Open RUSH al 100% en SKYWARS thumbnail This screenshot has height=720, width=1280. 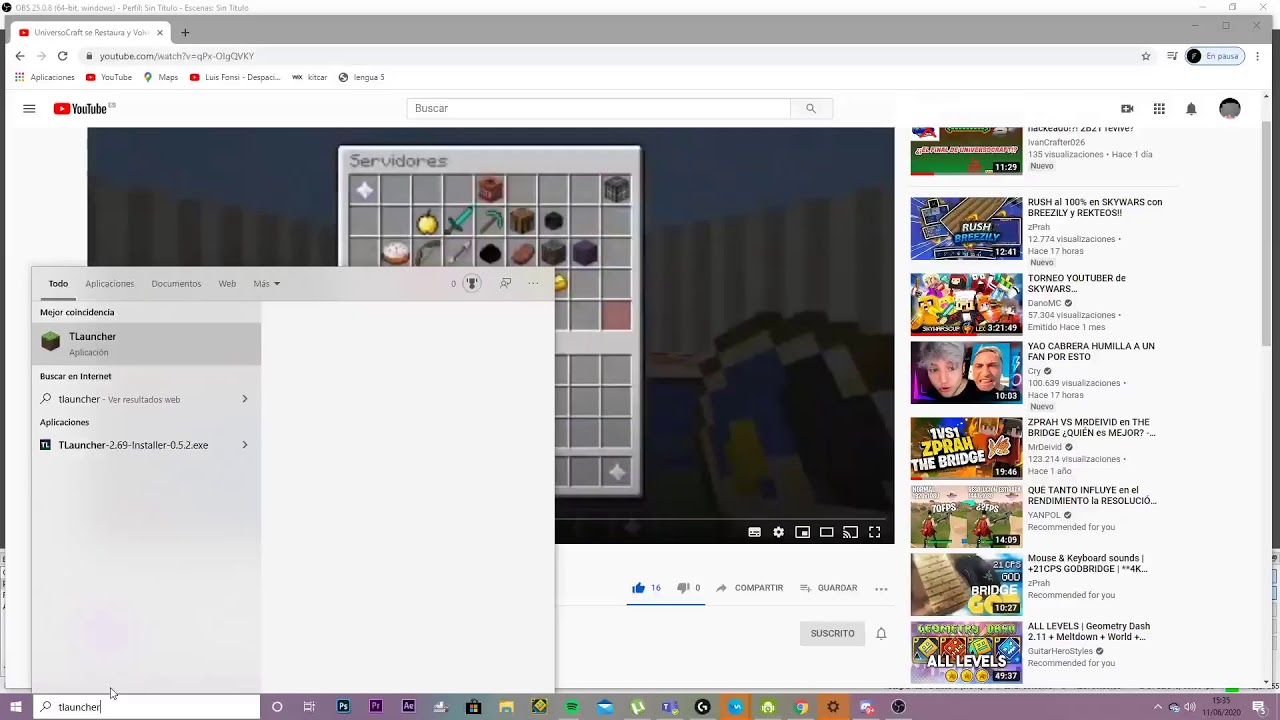tap(966, 228)
